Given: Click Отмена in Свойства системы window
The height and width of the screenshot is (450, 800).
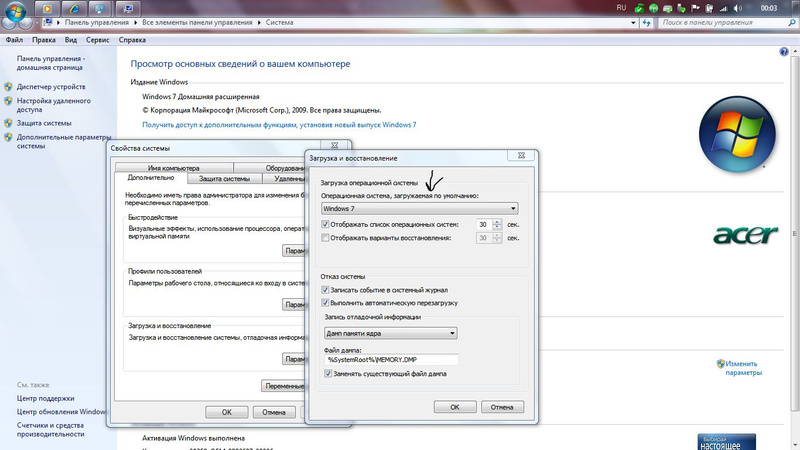Looking at the screenshot, I should (274, 412).
